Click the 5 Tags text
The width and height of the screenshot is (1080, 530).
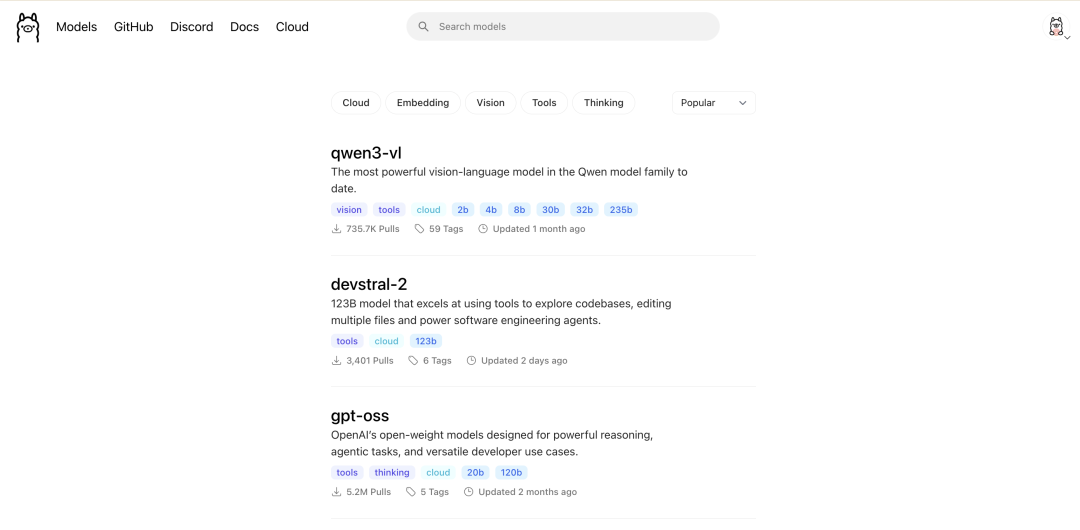pyautogui.click(x=435, y=492)
